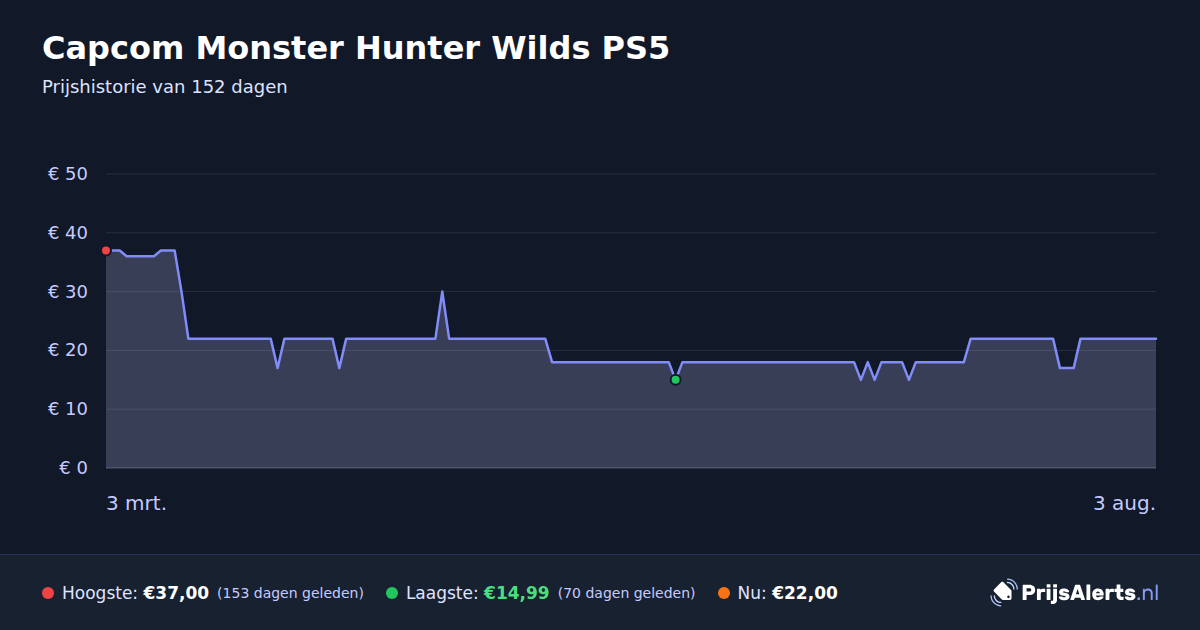Click the green lowest-price dot on chart

point(675,380)
